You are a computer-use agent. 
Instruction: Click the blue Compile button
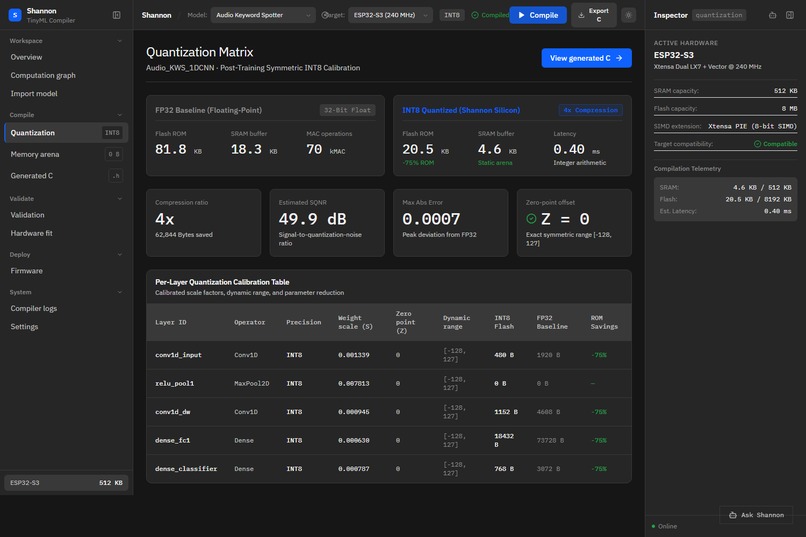point(538,15)
